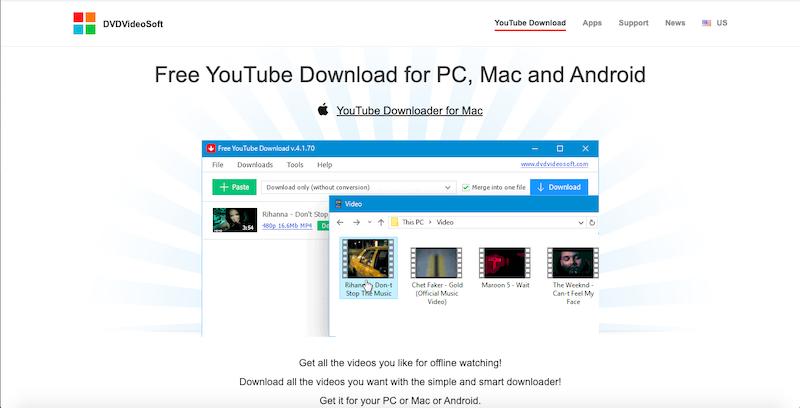Open the Tools menu in app window
The image size is (800, 408).
(295, 165)
